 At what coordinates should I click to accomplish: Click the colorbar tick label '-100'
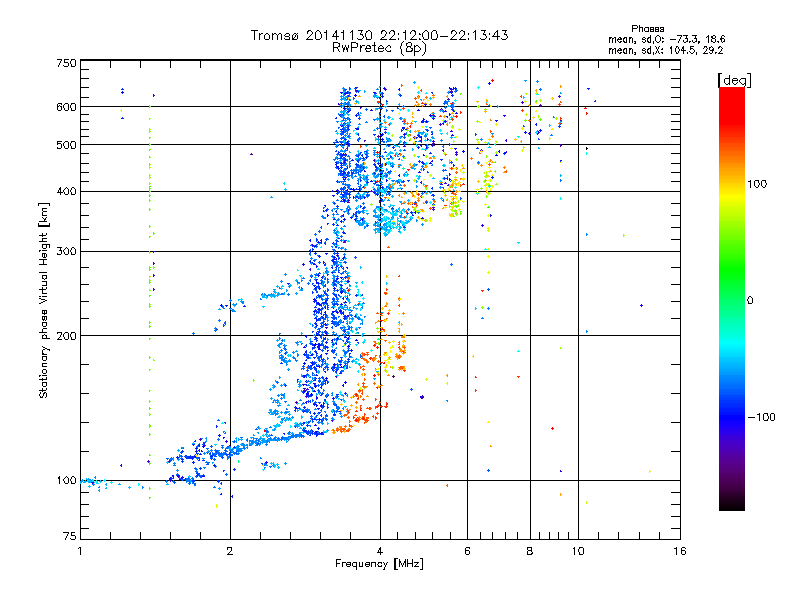click(x=761, y=417)
